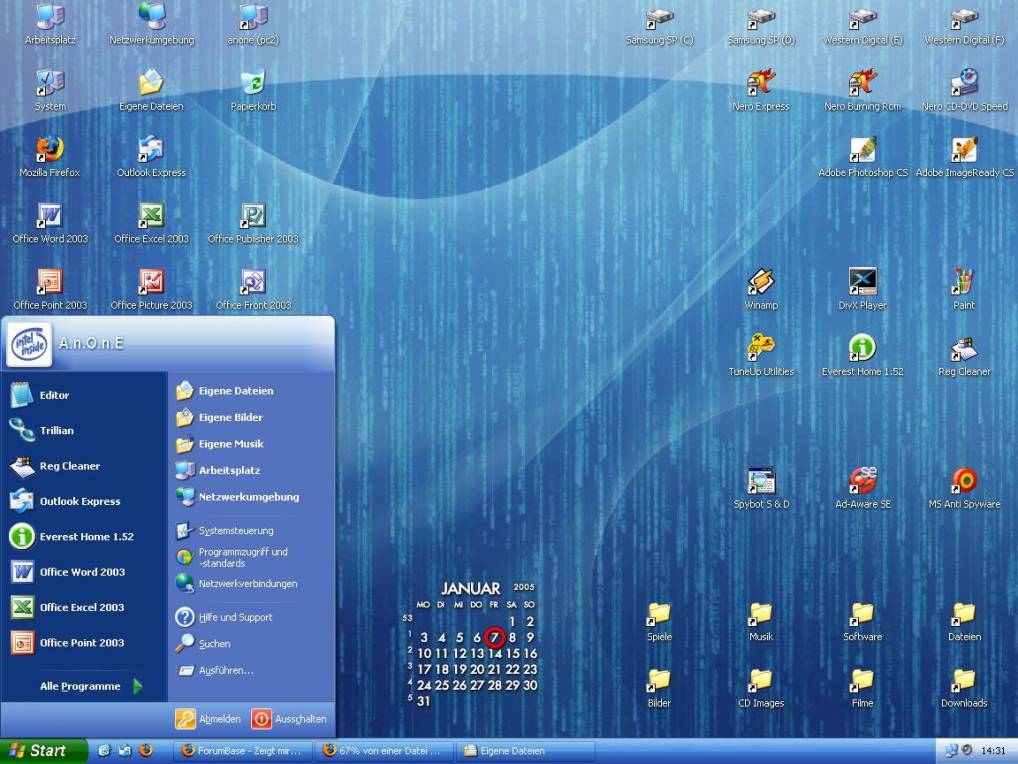This screenshot has width=1018, height=764.
Task: Open Programmzugriff und -standards
Action: coord(251,557)
